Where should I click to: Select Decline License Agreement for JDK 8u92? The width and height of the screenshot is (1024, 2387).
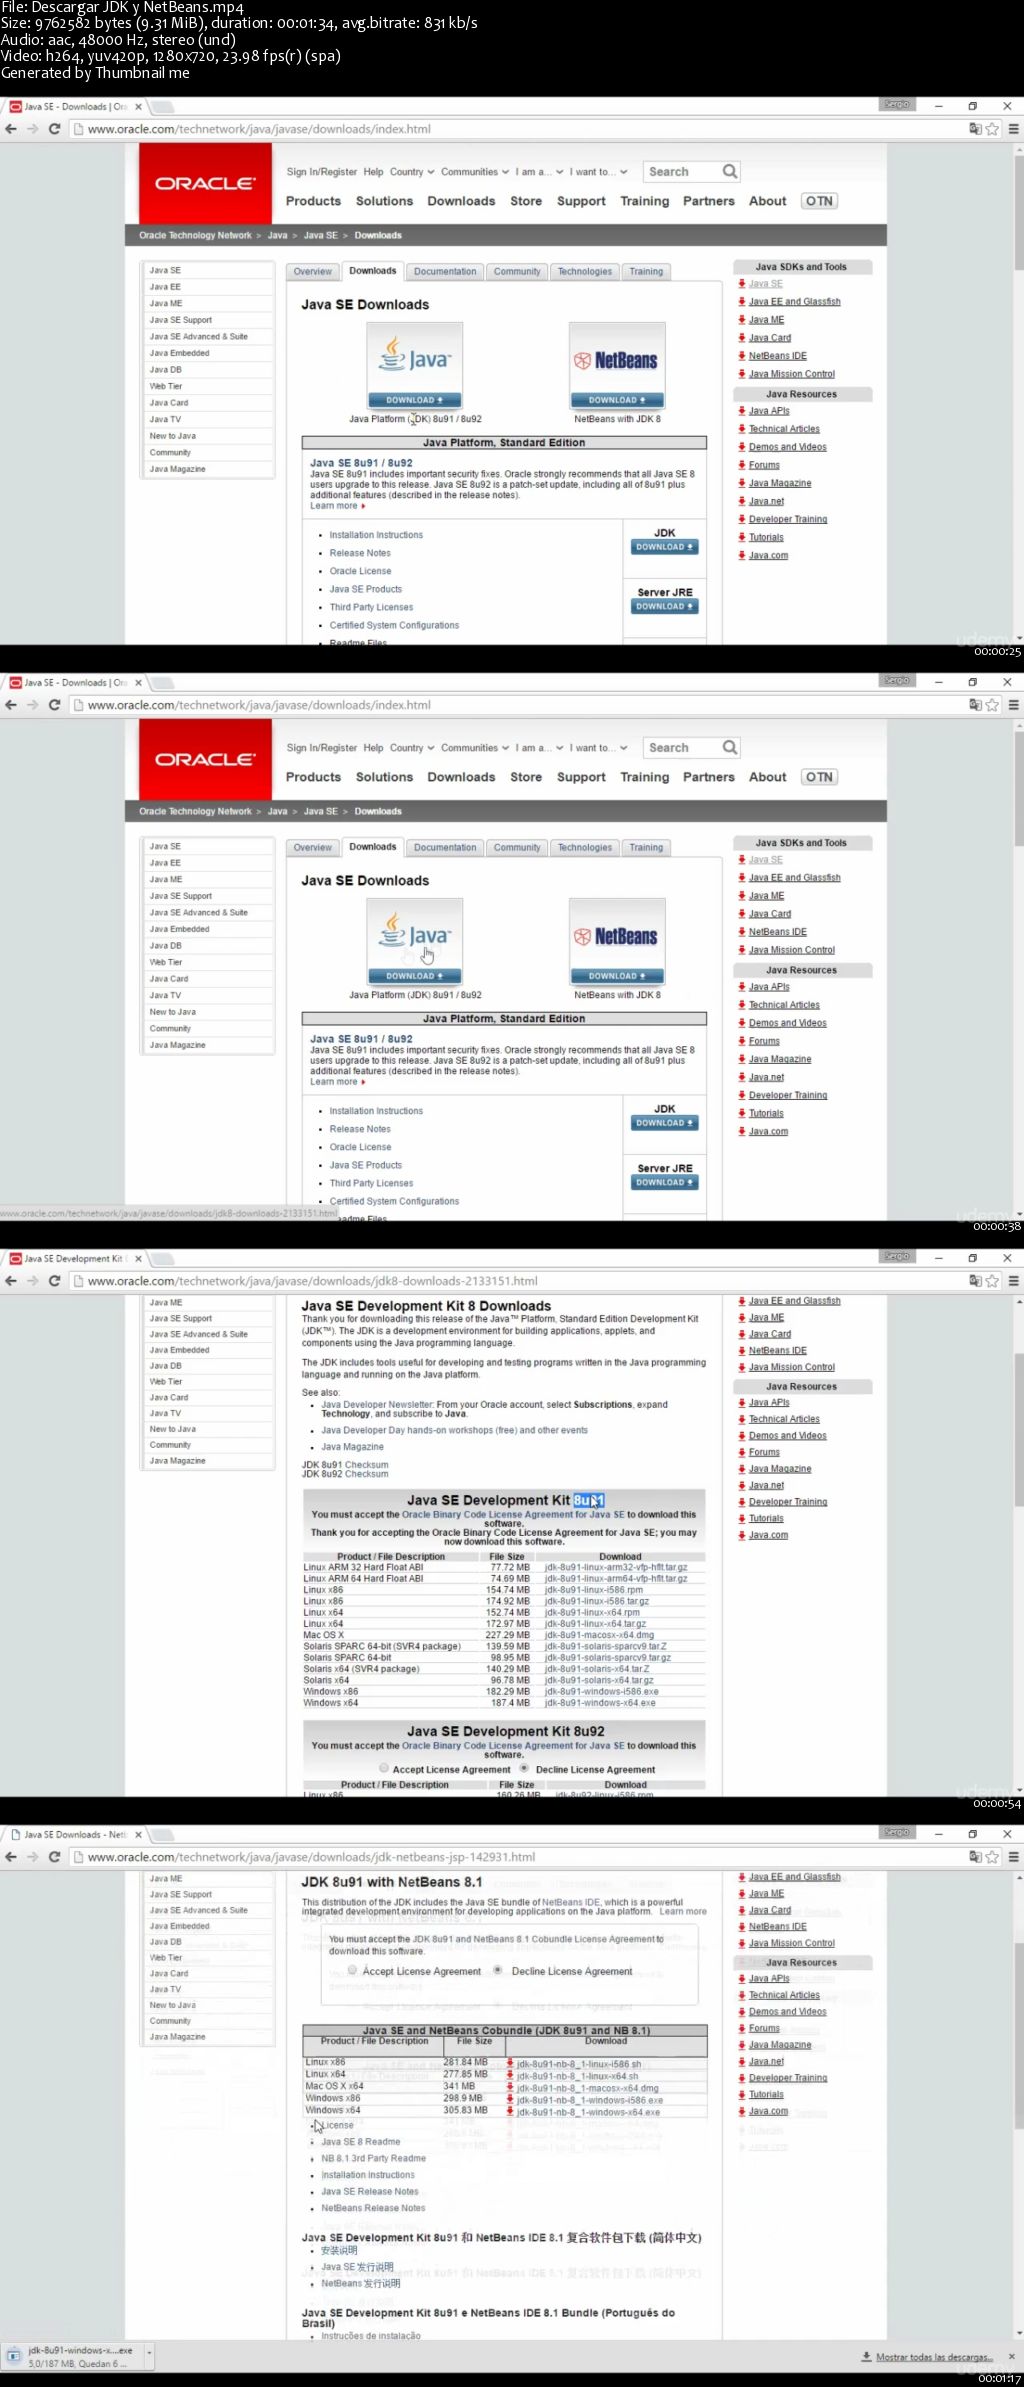coord(524,1768)
